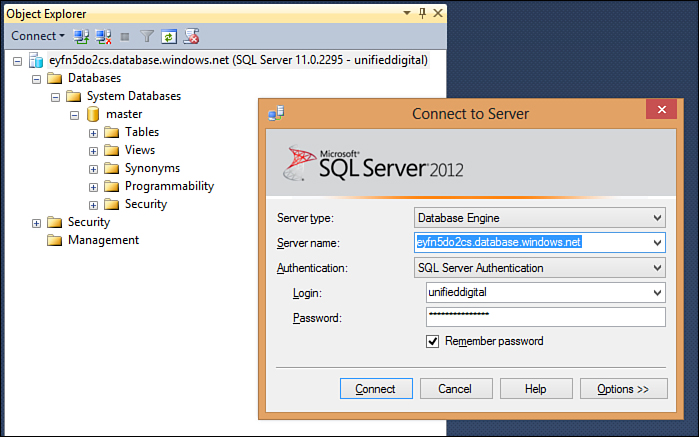The width and height of the screenshot is (699, 437).
Task: Select the Management folder in the tree
Action: pyautogui.click(x=102, y=240)
